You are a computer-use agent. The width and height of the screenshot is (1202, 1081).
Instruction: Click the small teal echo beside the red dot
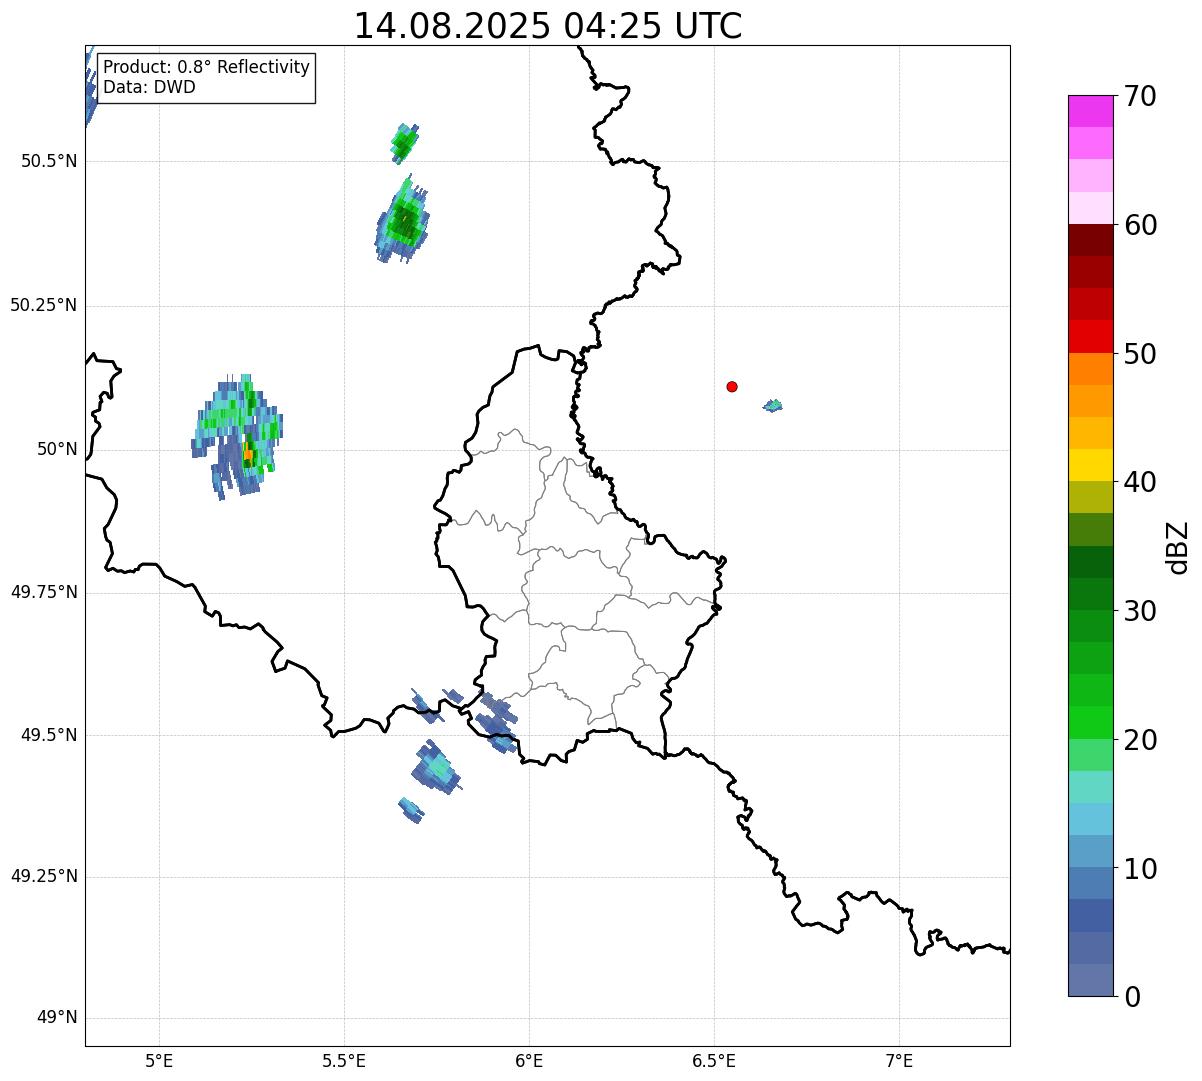[x=773, y=405]
